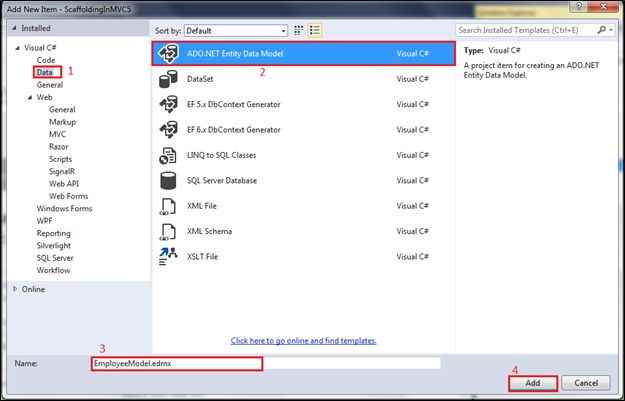Screen dimensions: 625x401
Task: Select the Web API category
Action: coord(64,184)
